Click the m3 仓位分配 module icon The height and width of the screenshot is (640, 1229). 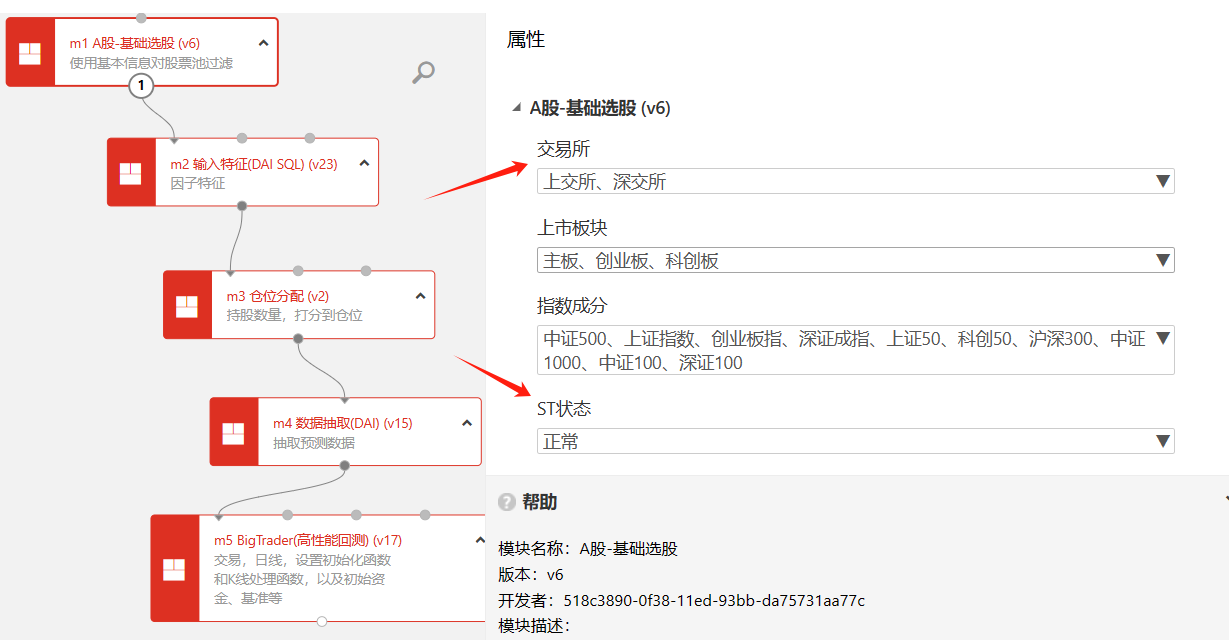coord(187,306)
